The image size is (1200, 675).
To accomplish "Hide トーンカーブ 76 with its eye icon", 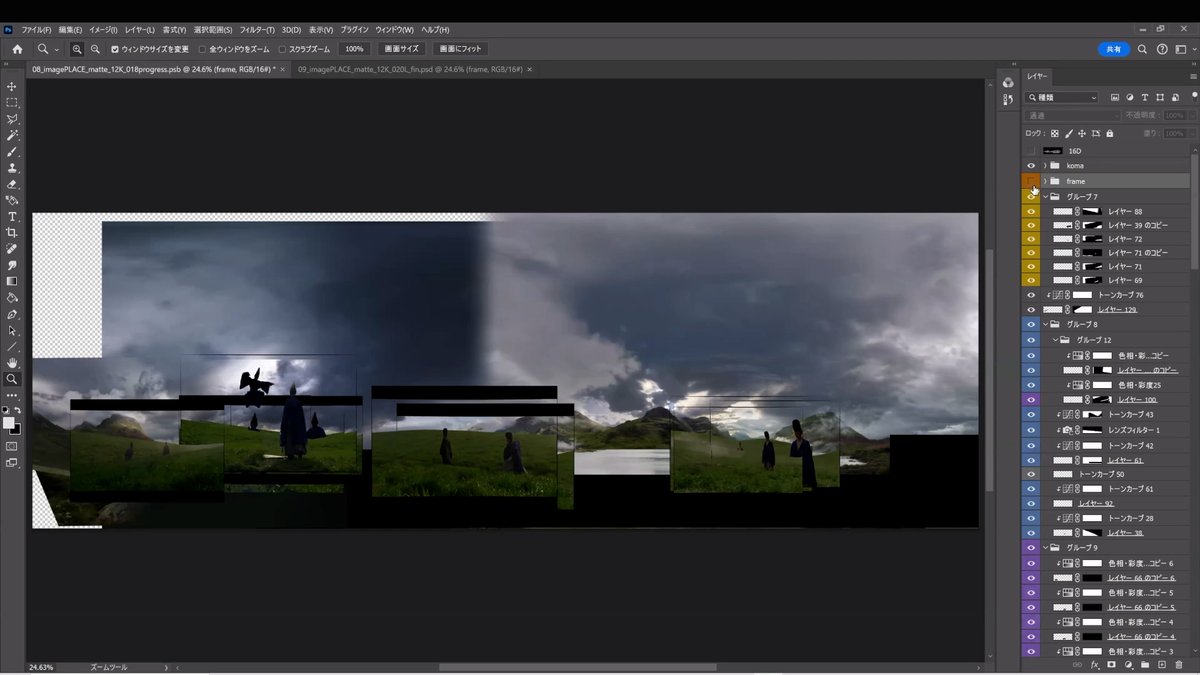I will tap(1031, 295).
